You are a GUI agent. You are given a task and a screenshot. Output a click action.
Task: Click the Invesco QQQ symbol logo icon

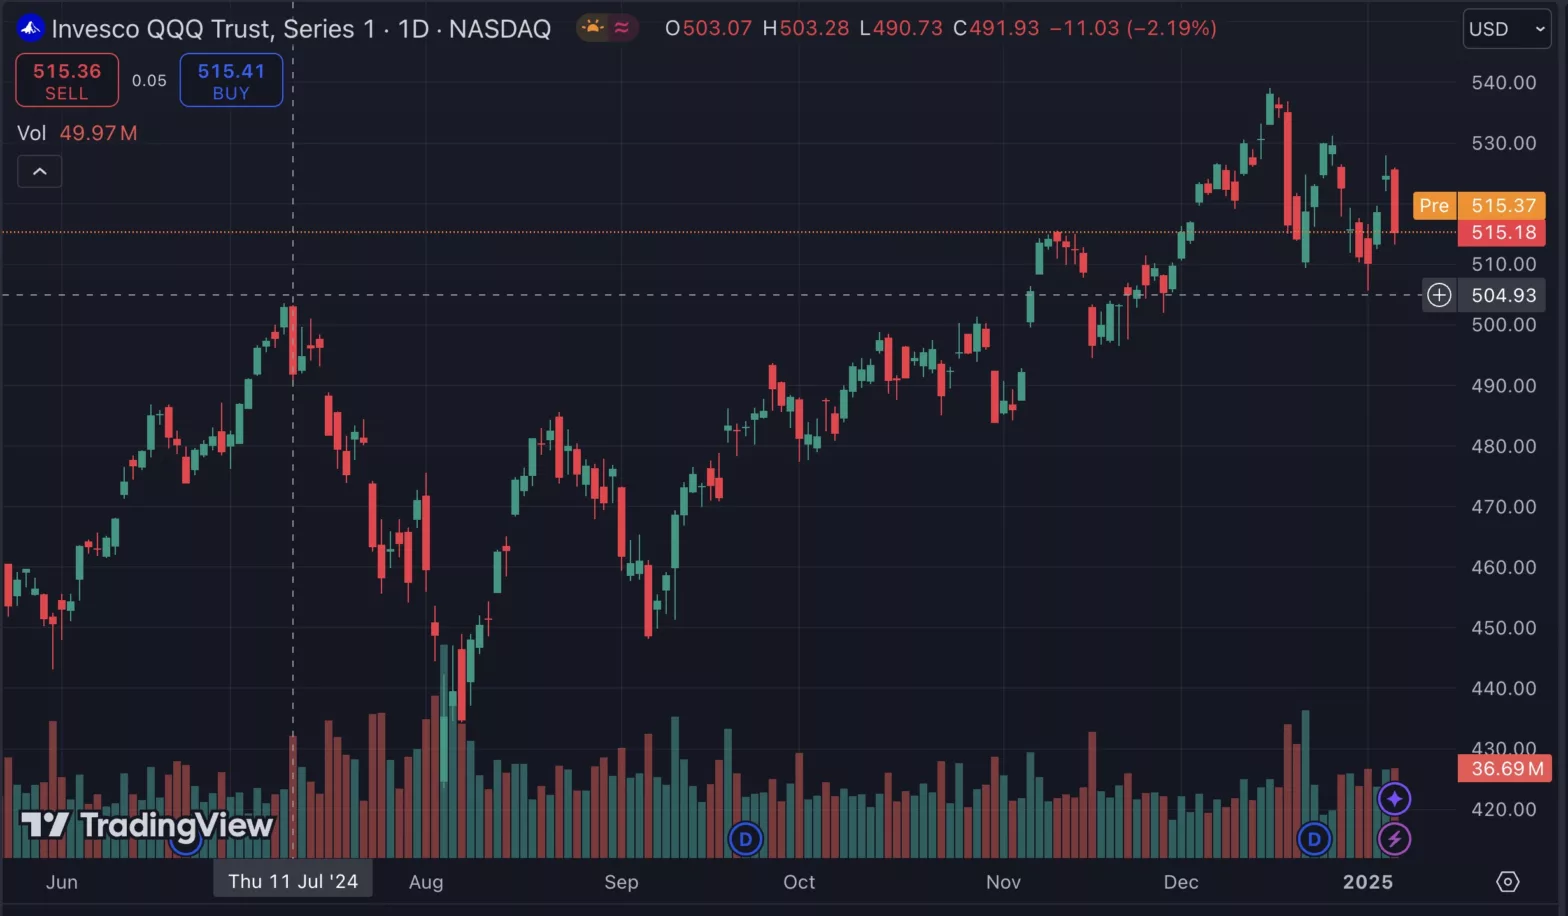click(30, 28)
